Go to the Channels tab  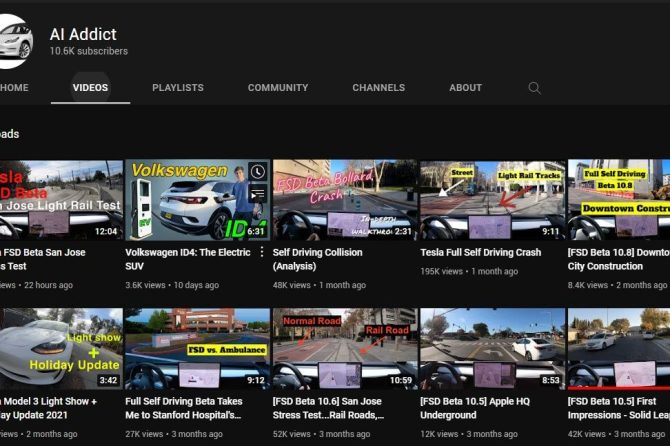coord(378,88)
